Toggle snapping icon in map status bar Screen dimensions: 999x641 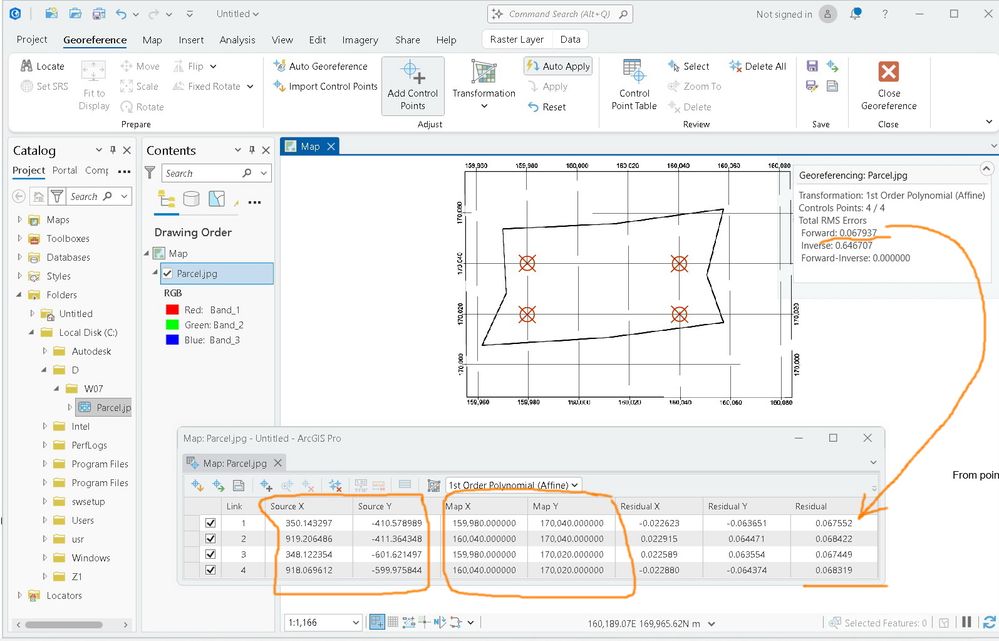[377, 623]
